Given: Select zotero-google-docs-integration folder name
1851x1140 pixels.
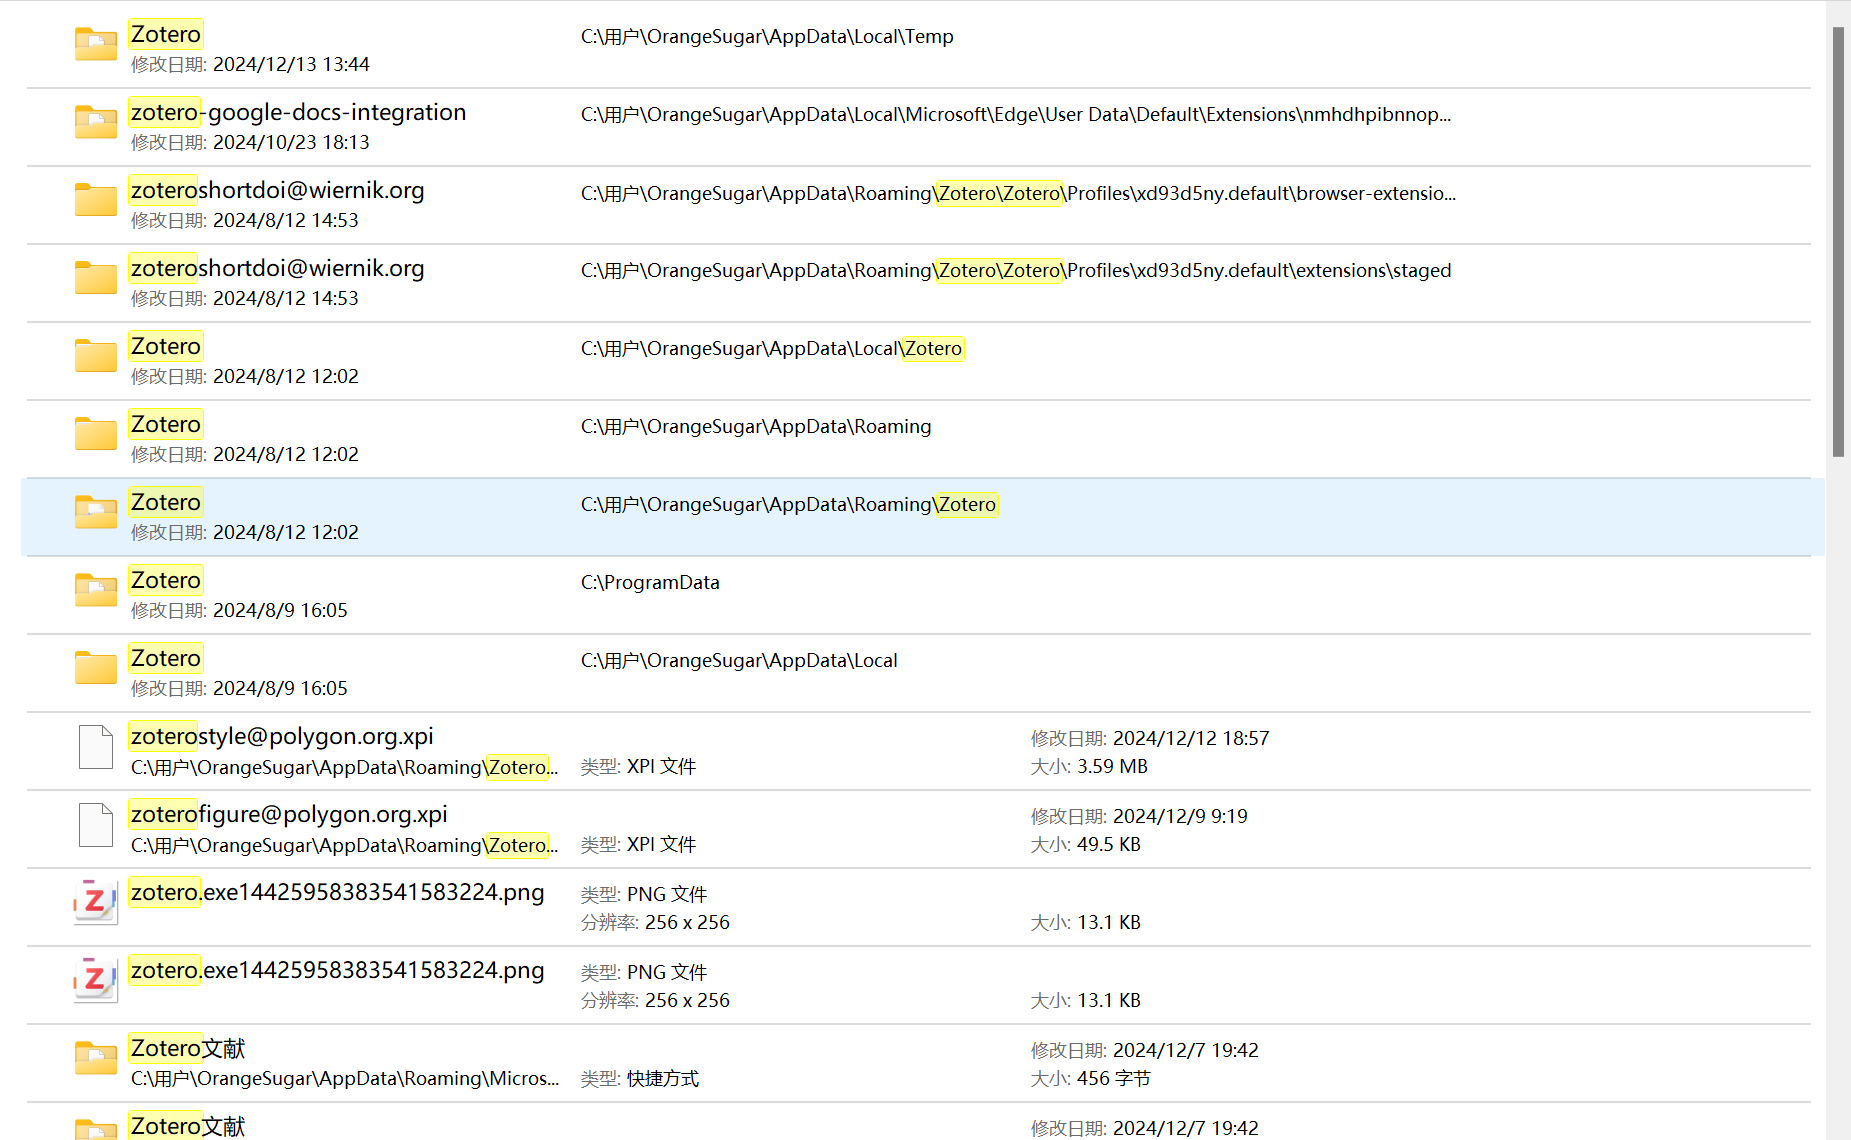Looking at the screenshot, I should pos(298,112).
